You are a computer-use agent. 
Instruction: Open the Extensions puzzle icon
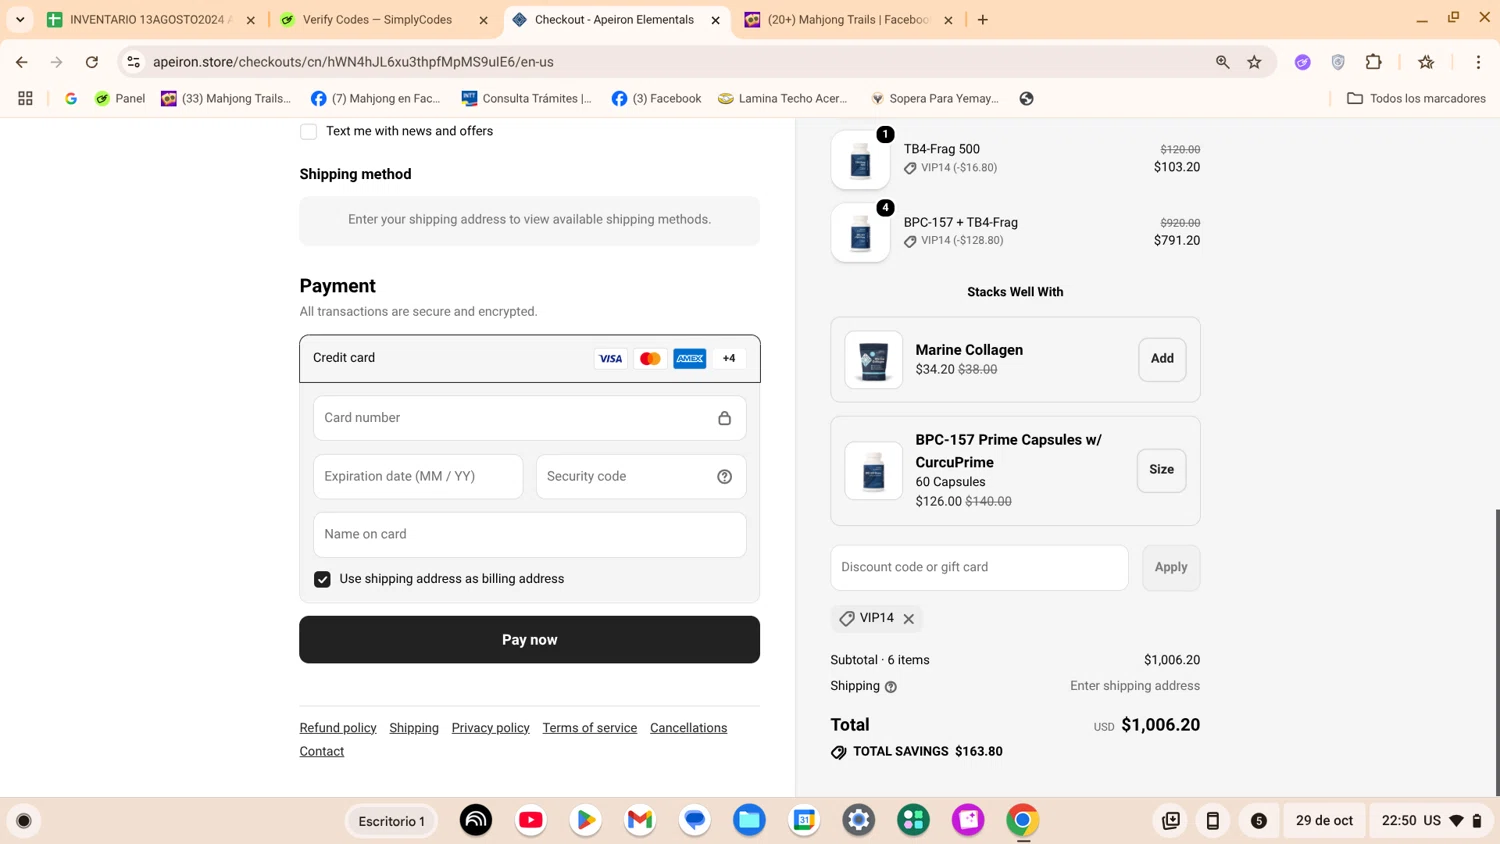(1374, 62)
